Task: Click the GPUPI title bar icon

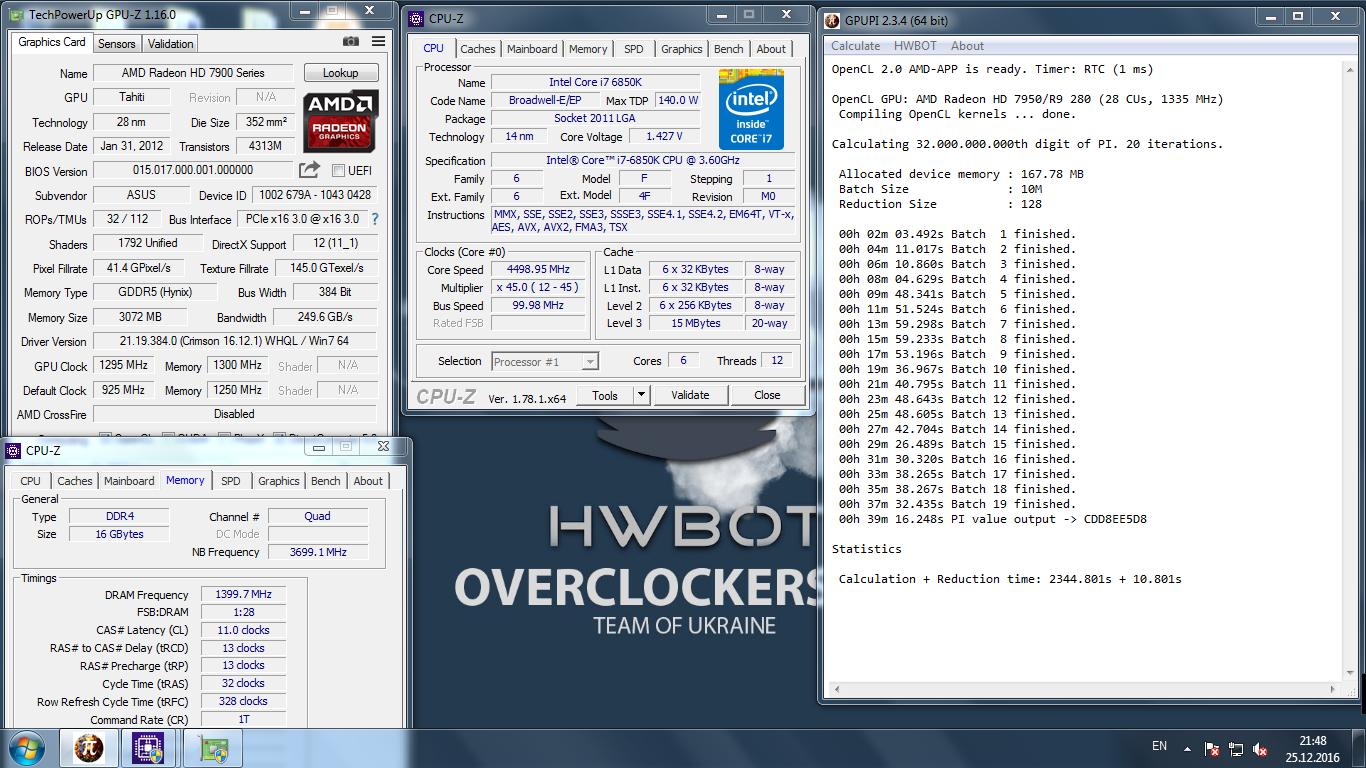Action: (x=832, y=20)
